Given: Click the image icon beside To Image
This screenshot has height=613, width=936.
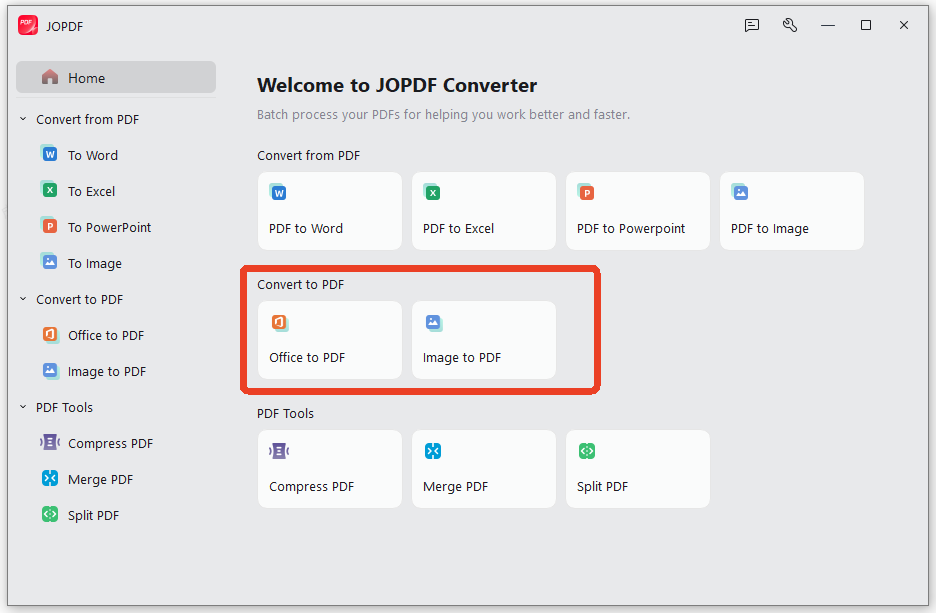Looking at the screenshot, I should [x=50, y=261].
